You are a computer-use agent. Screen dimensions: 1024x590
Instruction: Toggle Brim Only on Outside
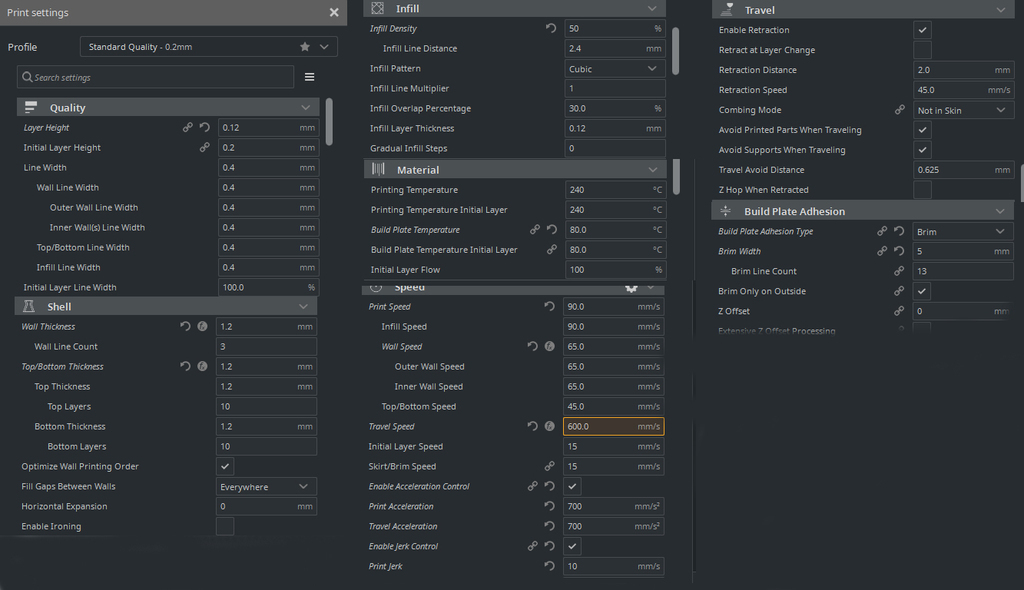click(x=922, y=291)
